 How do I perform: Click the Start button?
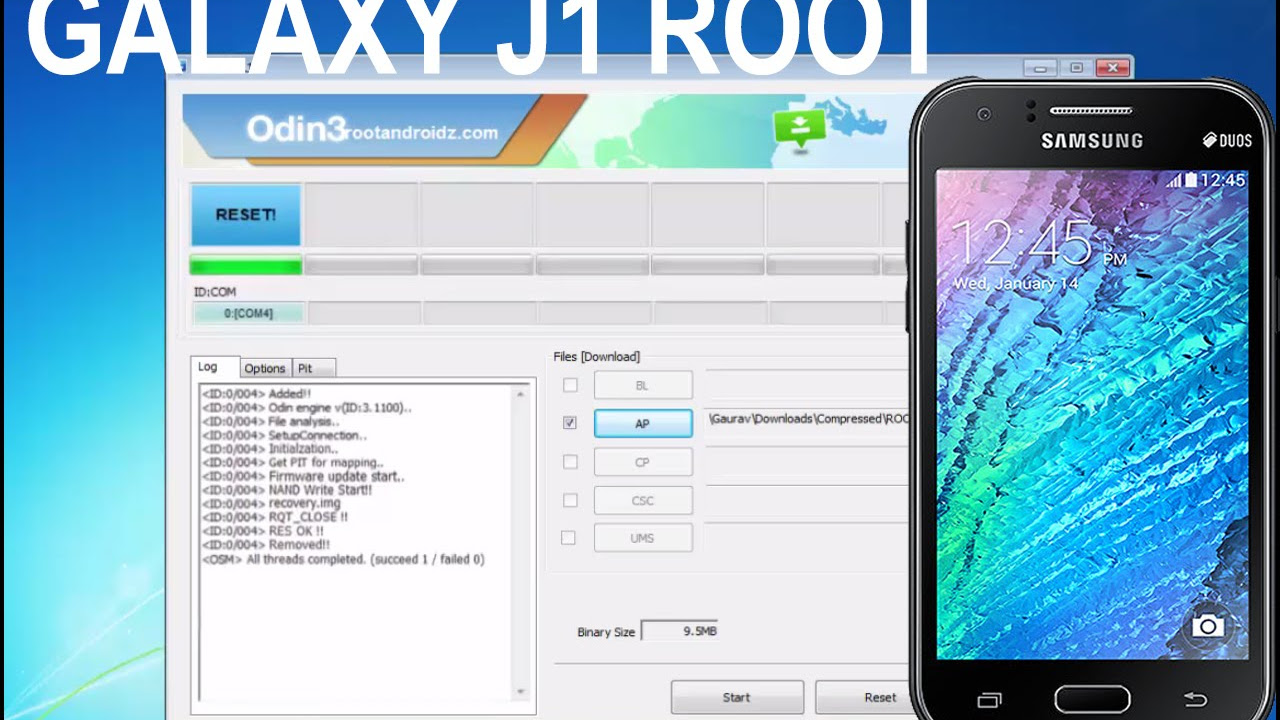point(737,697)
